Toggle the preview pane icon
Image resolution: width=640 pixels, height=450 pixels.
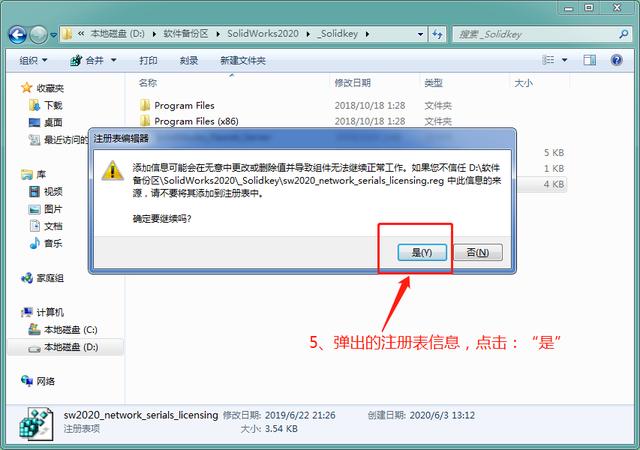589,60
